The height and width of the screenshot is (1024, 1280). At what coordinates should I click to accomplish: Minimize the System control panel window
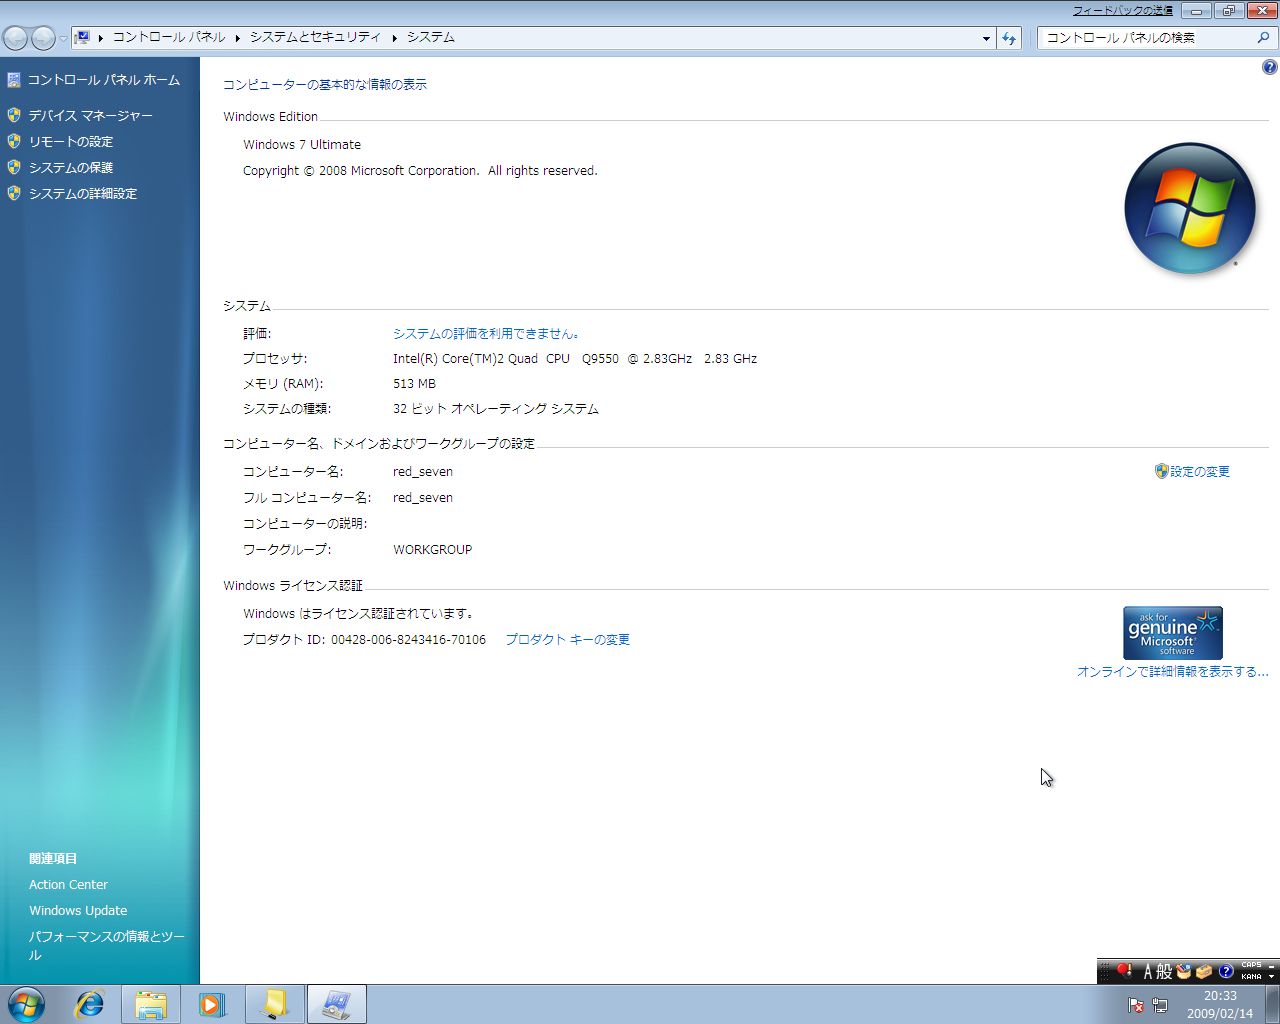1196,11
